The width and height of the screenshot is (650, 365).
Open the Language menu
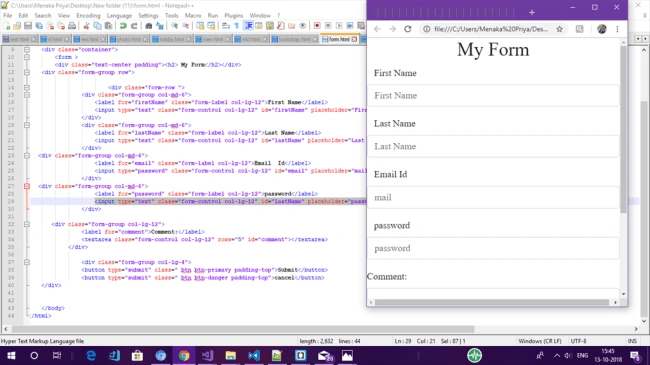[x=119, y=15]
